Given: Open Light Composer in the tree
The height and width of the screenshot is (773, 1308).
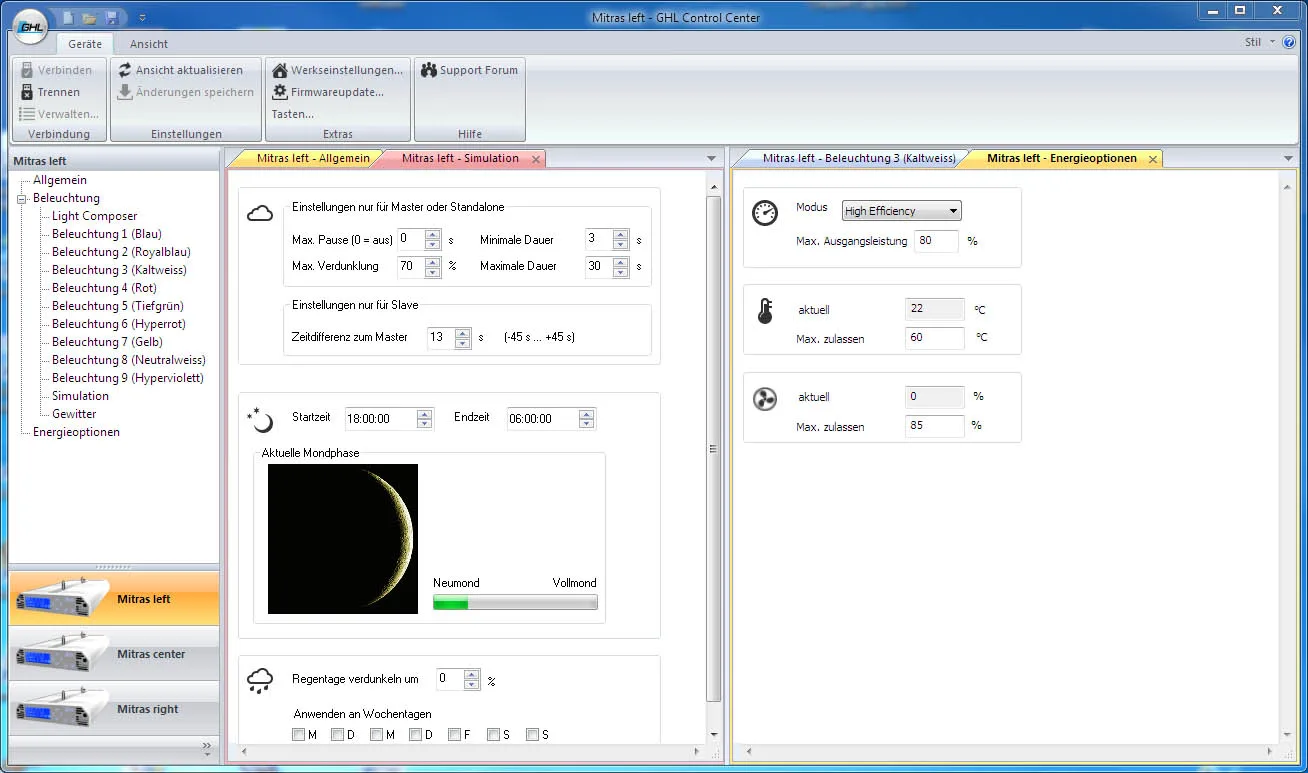Looking at the screenshot, I should 95,216.
